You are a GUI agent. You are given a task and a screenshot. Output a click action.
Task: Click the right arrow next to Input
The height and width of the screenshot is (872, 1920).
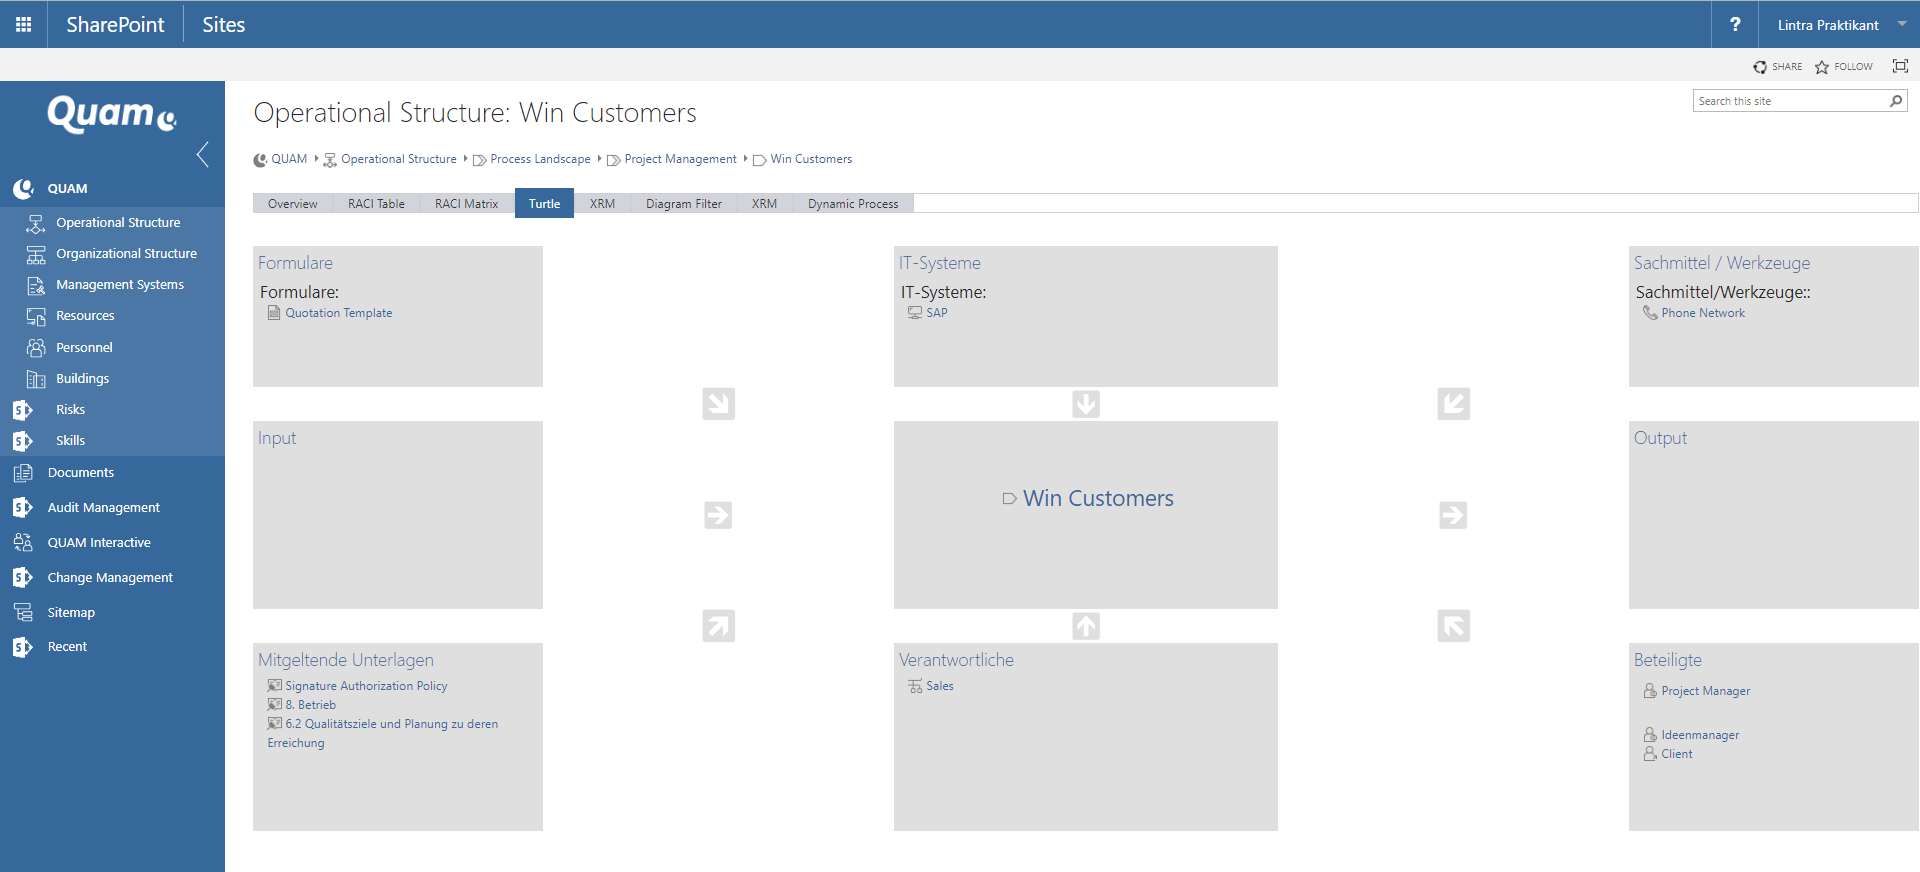coord(718,515)
